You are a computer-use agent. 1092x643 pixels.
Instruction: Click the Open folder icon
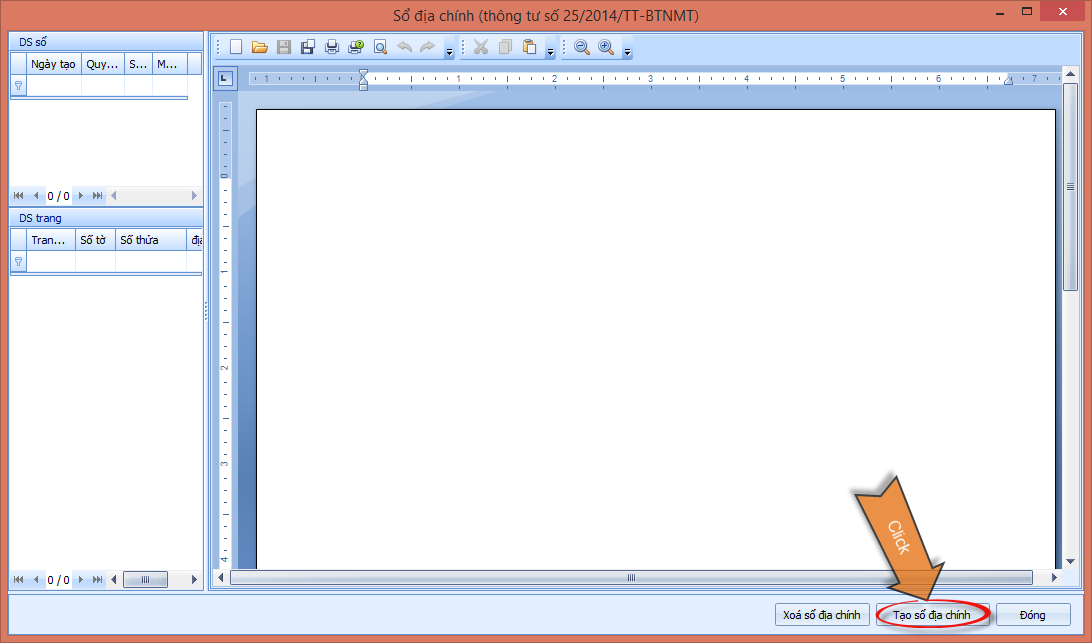260,47
